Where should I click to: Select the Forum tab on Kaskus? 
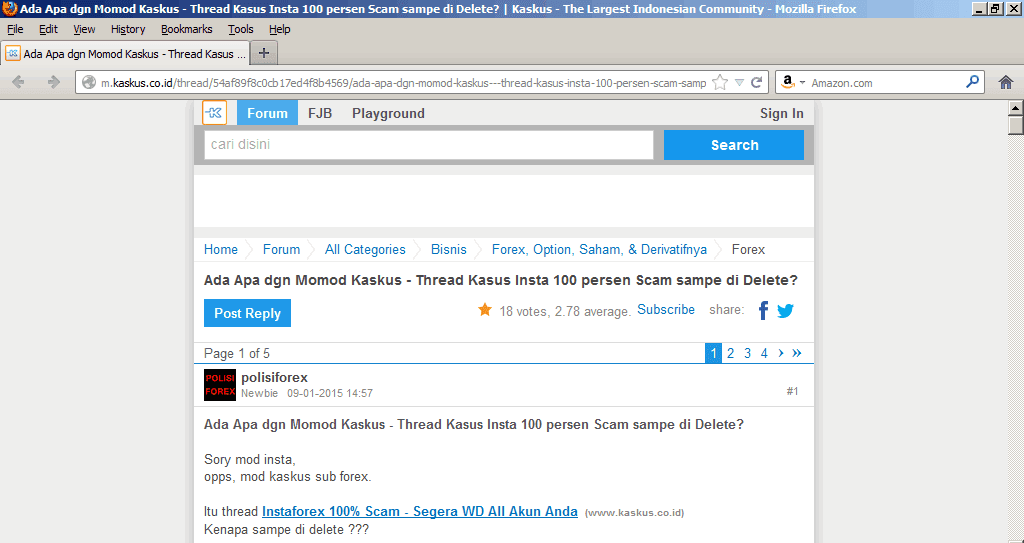point(267,113)
